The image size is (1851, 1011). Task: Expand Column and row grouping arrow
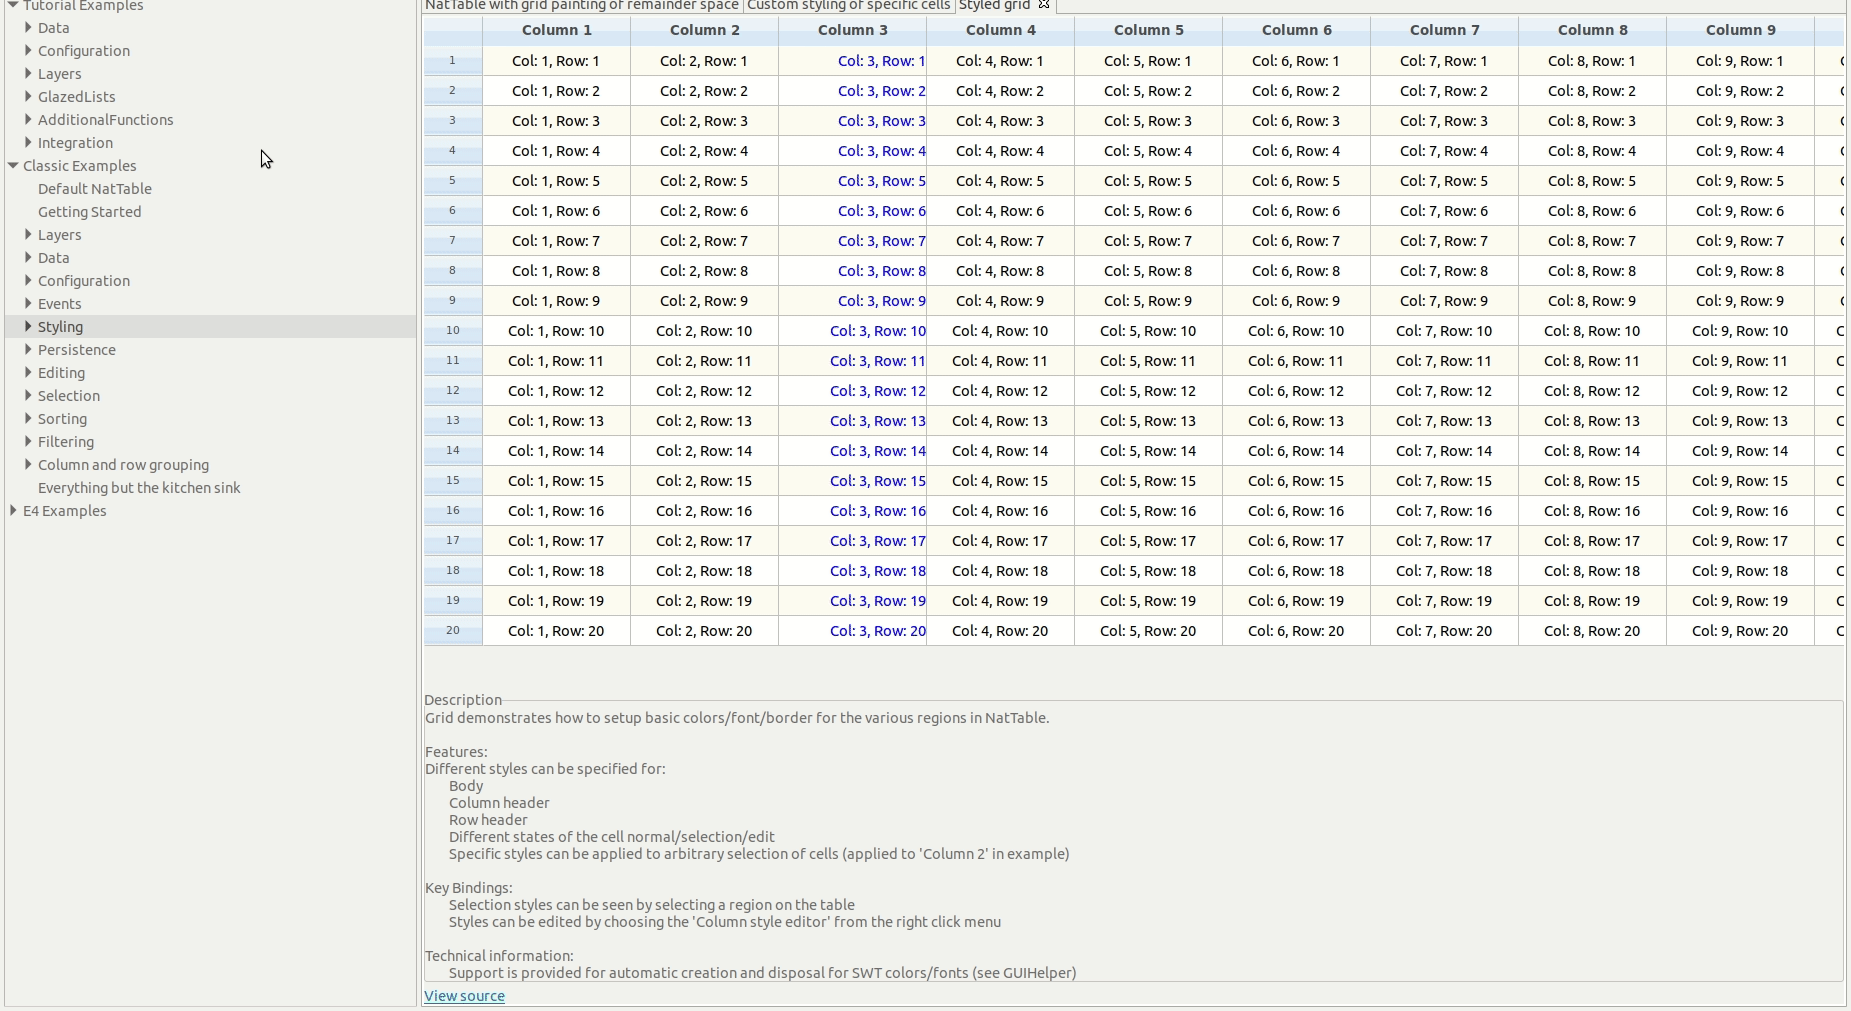28,465
